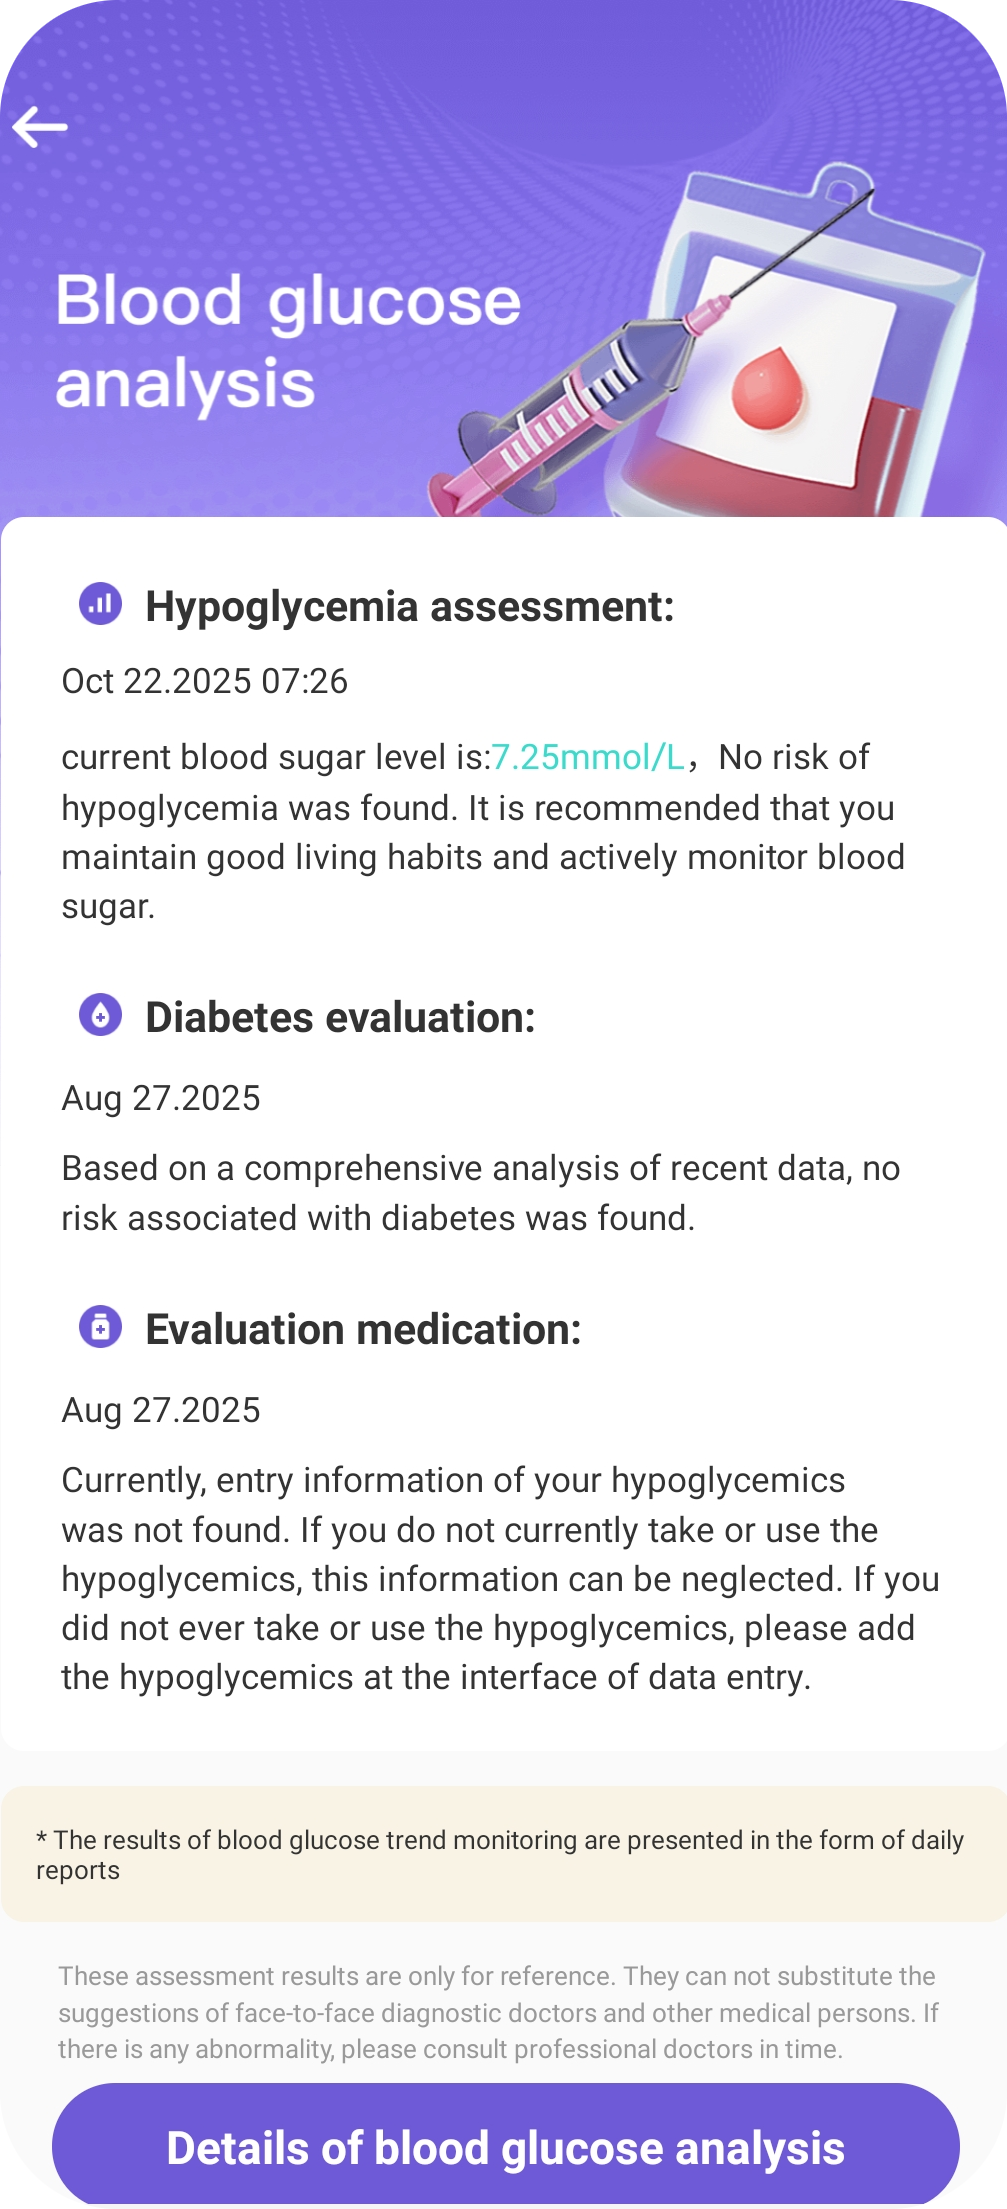Click the Hypoglycemia assessment chart icon
Image resolution: width=1007 pixels, height=2209 pixels.
(100, 604)
